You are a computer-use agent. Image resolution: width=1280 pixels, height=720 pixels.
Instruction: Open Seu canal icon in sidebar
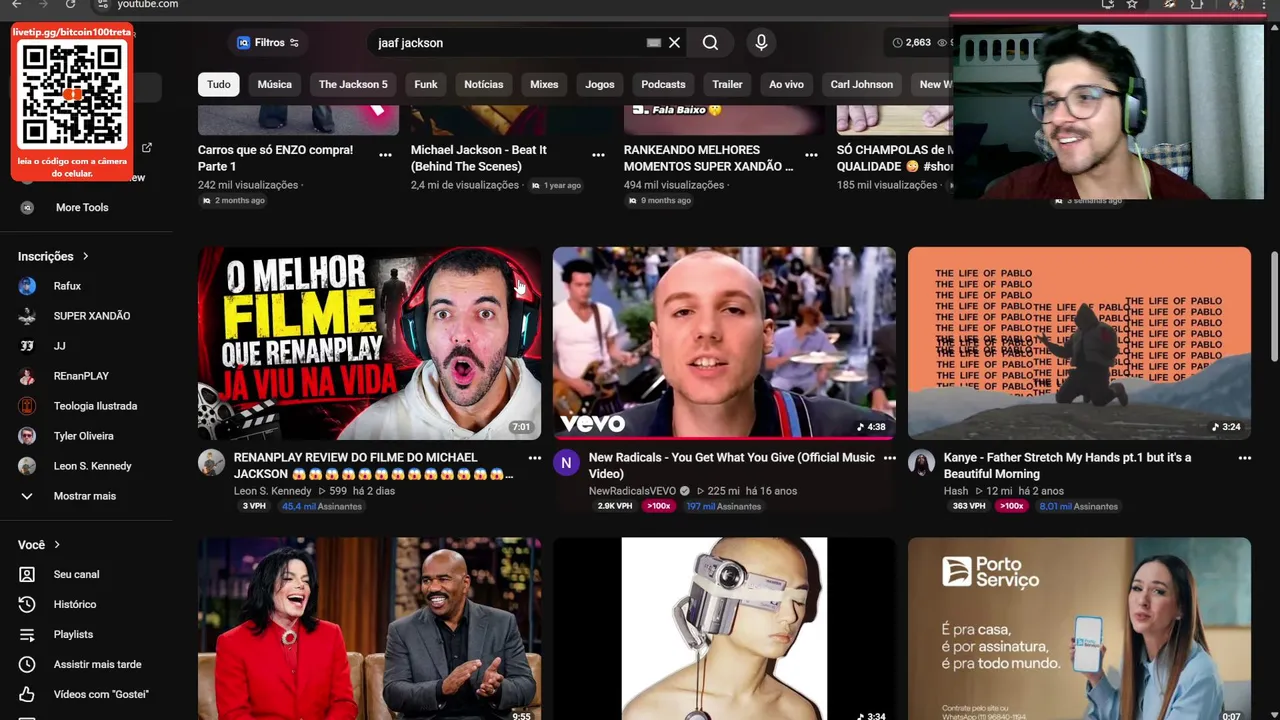[x=27, y=574]
